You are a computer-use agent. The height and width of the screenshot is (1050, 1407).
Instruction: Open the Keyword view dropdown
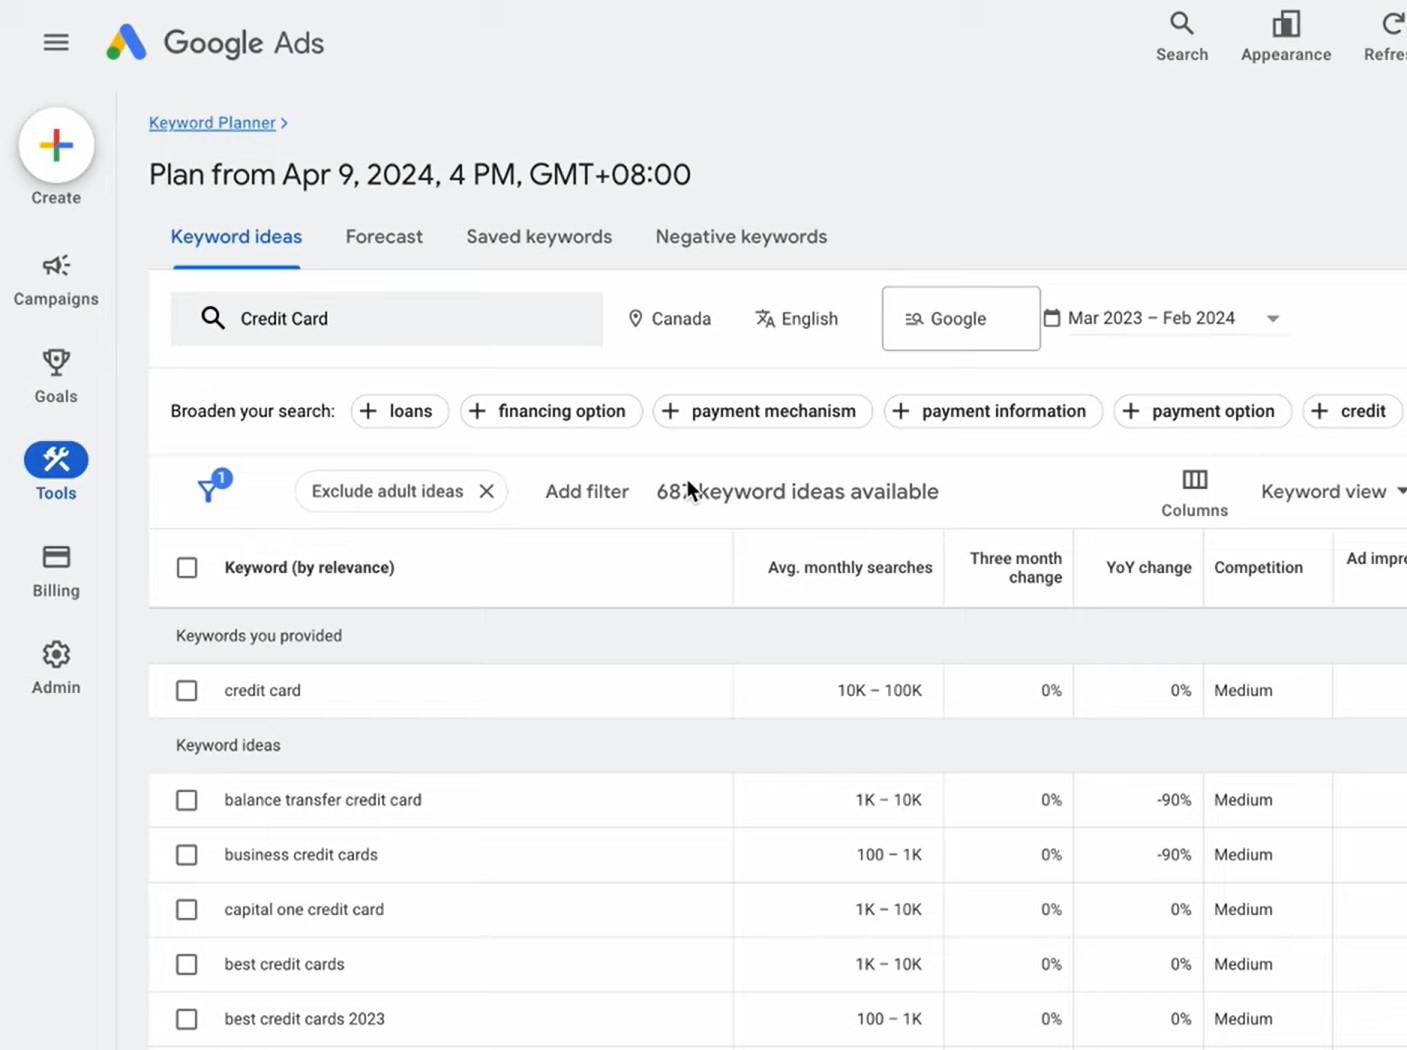point(1333,491)
